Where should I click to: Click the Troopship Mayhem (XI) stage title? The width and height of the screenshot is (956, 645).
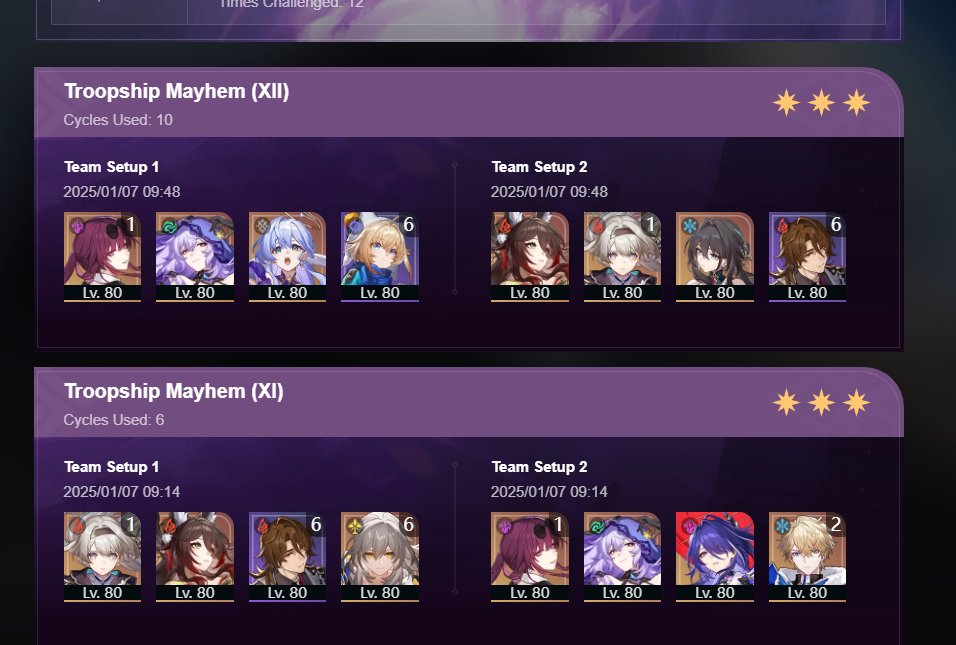(174, 391)
